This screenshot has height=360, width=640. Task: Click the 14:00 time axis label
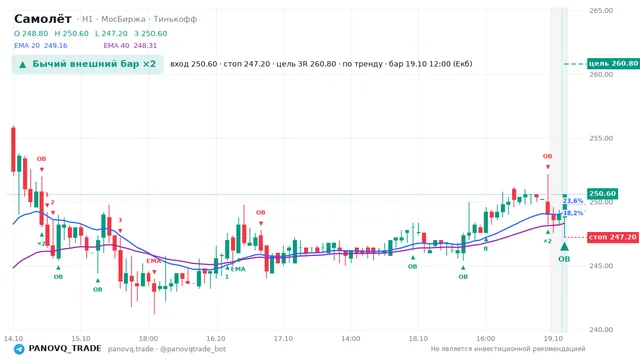[x=351, y=339]
